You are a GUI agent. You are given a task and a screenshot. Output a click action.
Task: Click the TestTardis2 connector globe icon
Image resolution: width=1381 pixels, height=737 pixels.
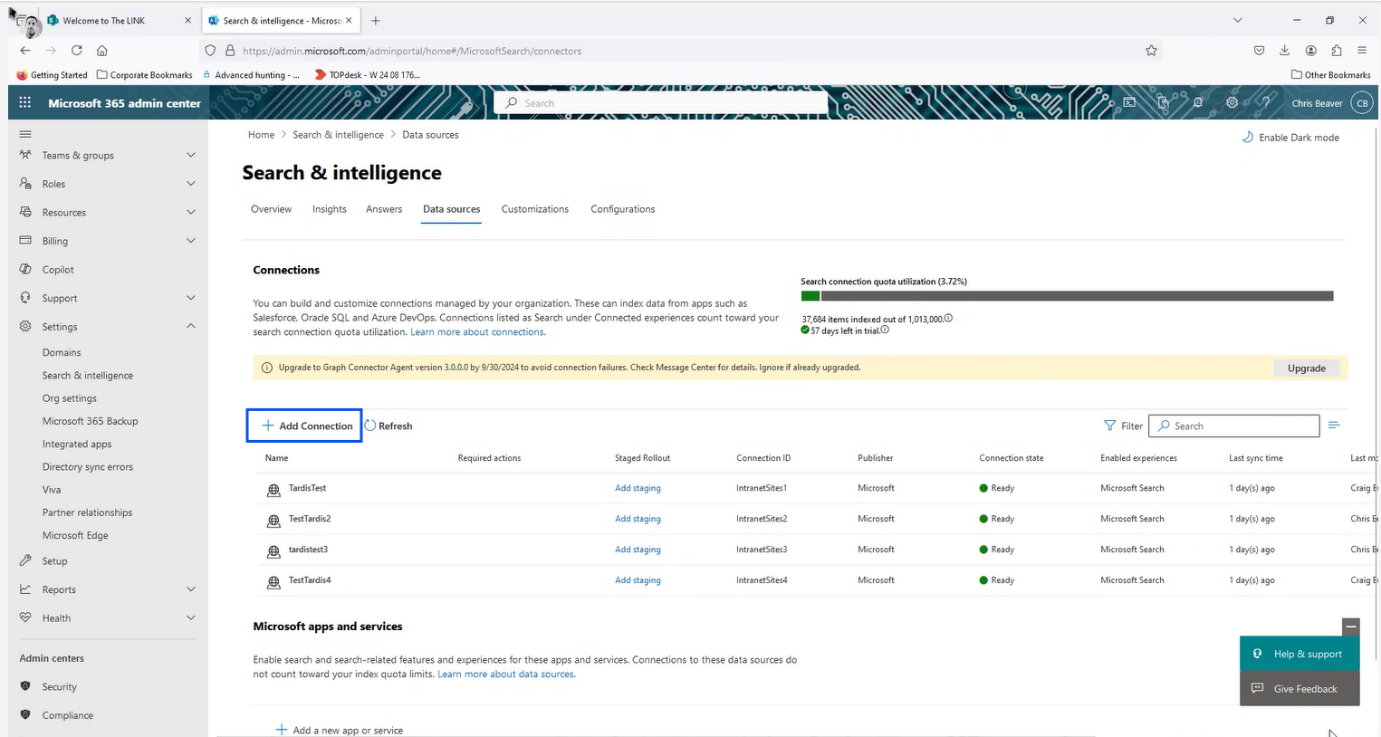click(274, 521)
